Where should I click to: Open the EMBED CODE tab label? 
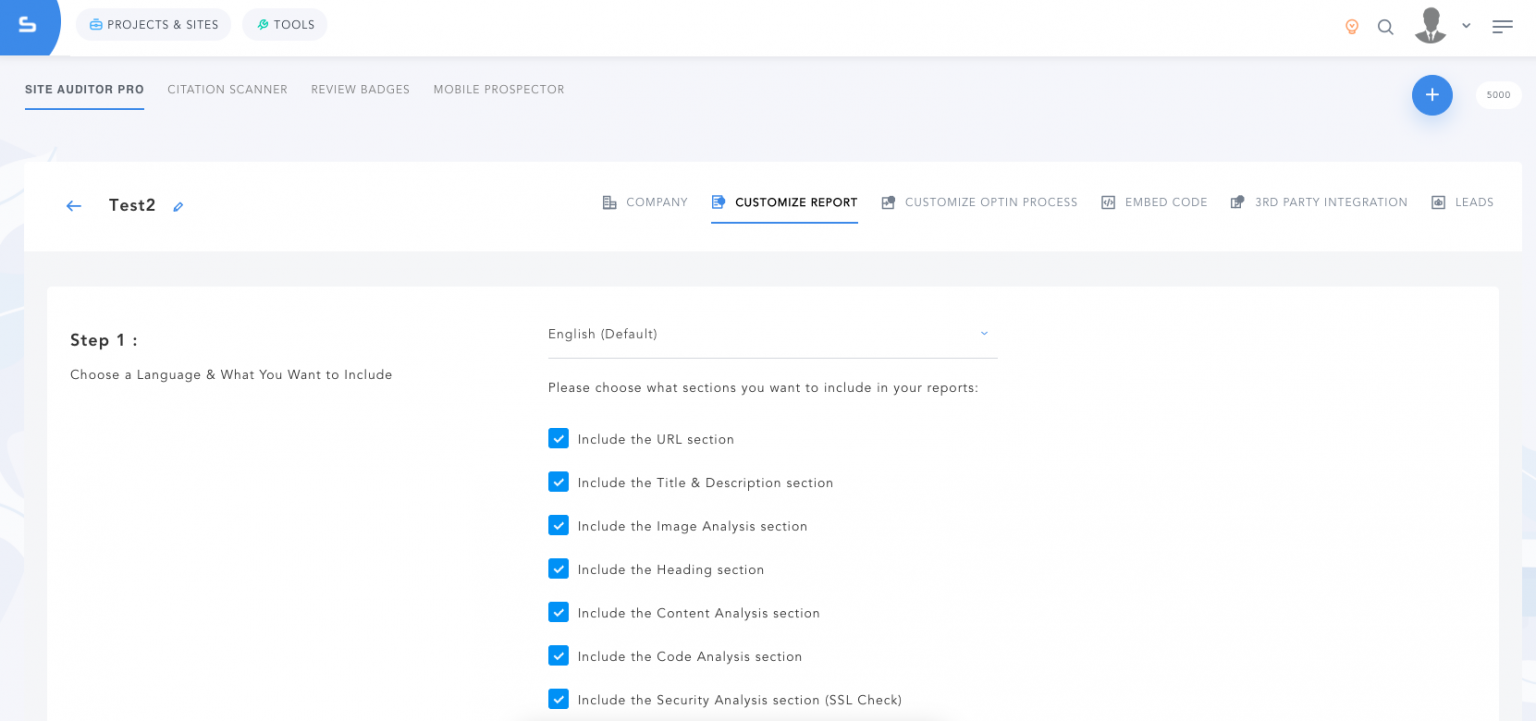click(x=1166, y=202)
